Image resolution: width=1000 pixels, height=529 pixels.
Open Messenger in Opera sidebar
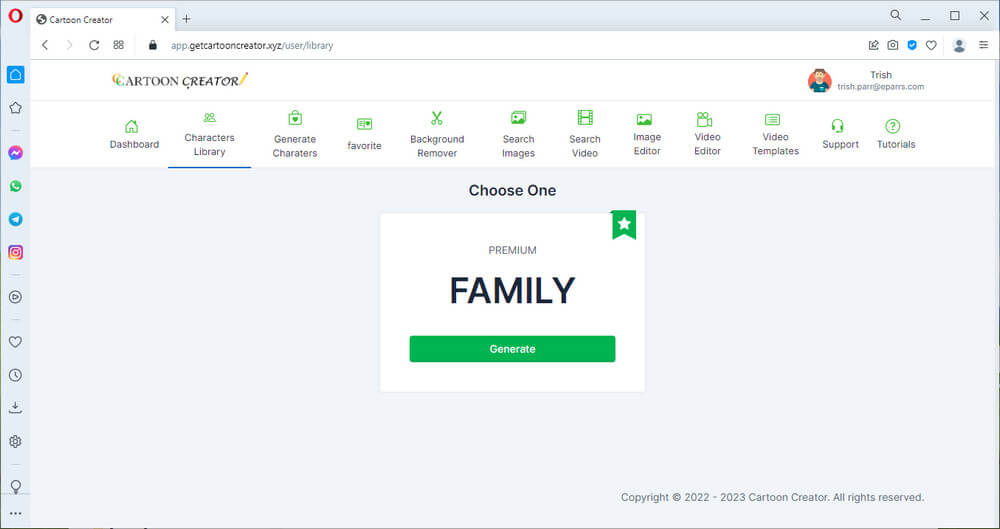click(x=16, y=153)
